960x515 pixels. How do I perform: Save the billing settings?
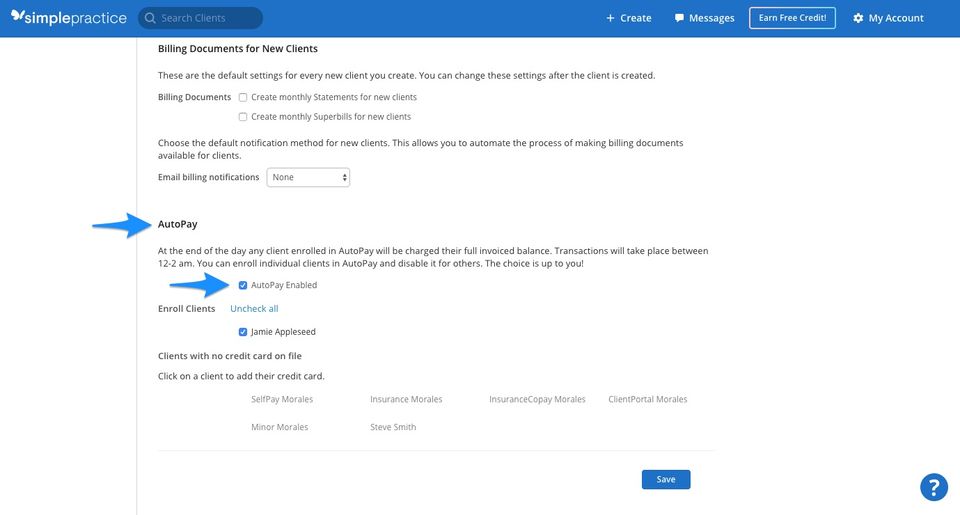(666, 480)
